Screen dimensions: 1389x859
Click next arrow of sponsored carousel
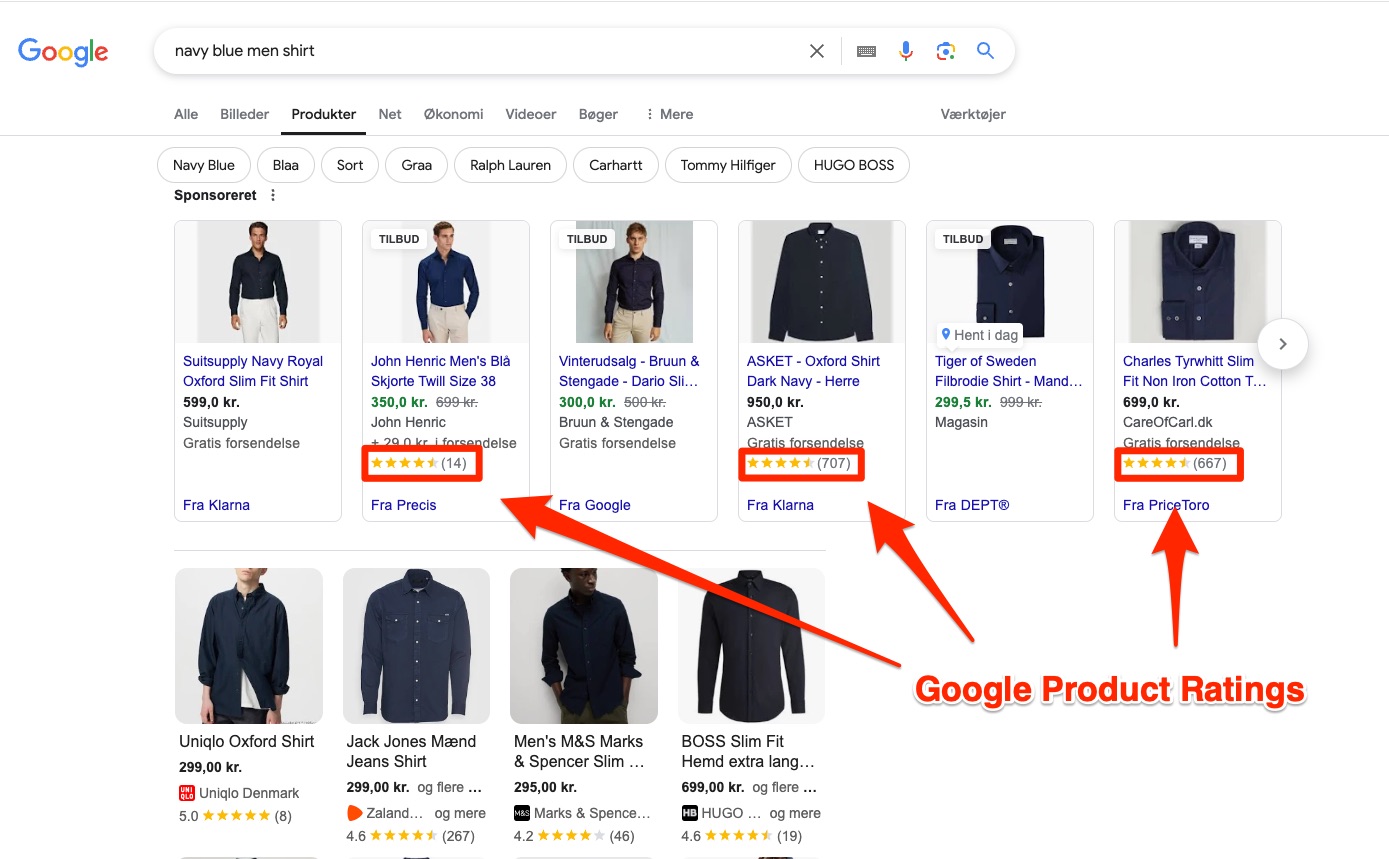[x=1283, y=344]
